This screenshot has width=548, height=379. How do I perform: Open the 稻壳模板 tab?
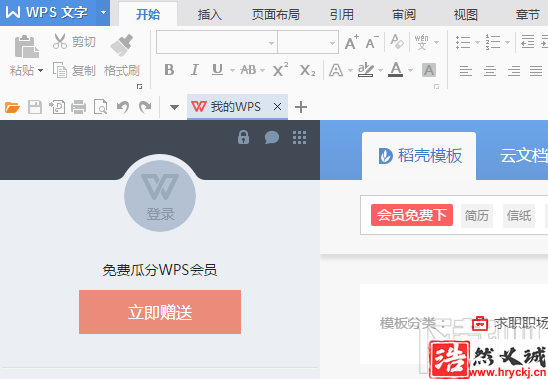[419, 156]
